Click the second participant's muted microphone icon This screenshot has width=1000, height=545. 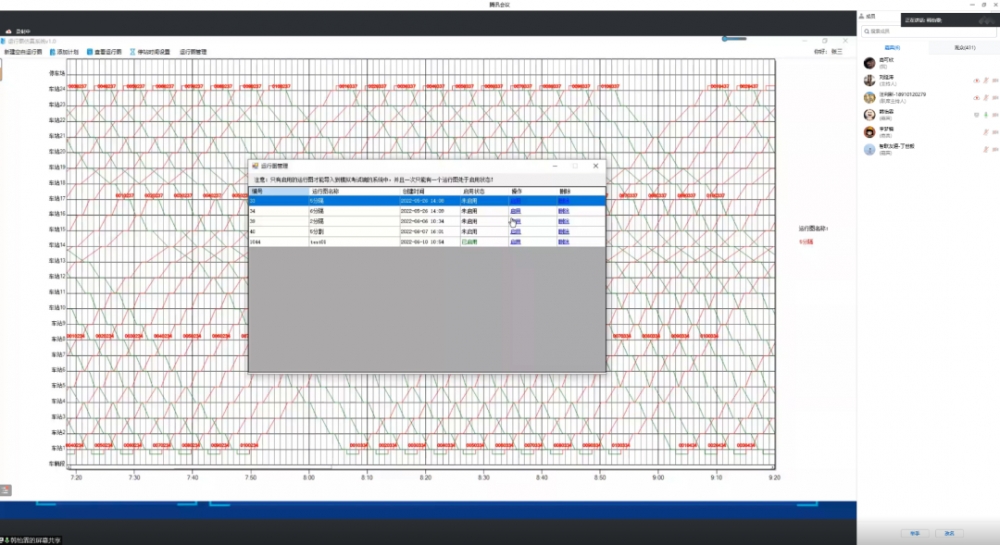(985, 81)
